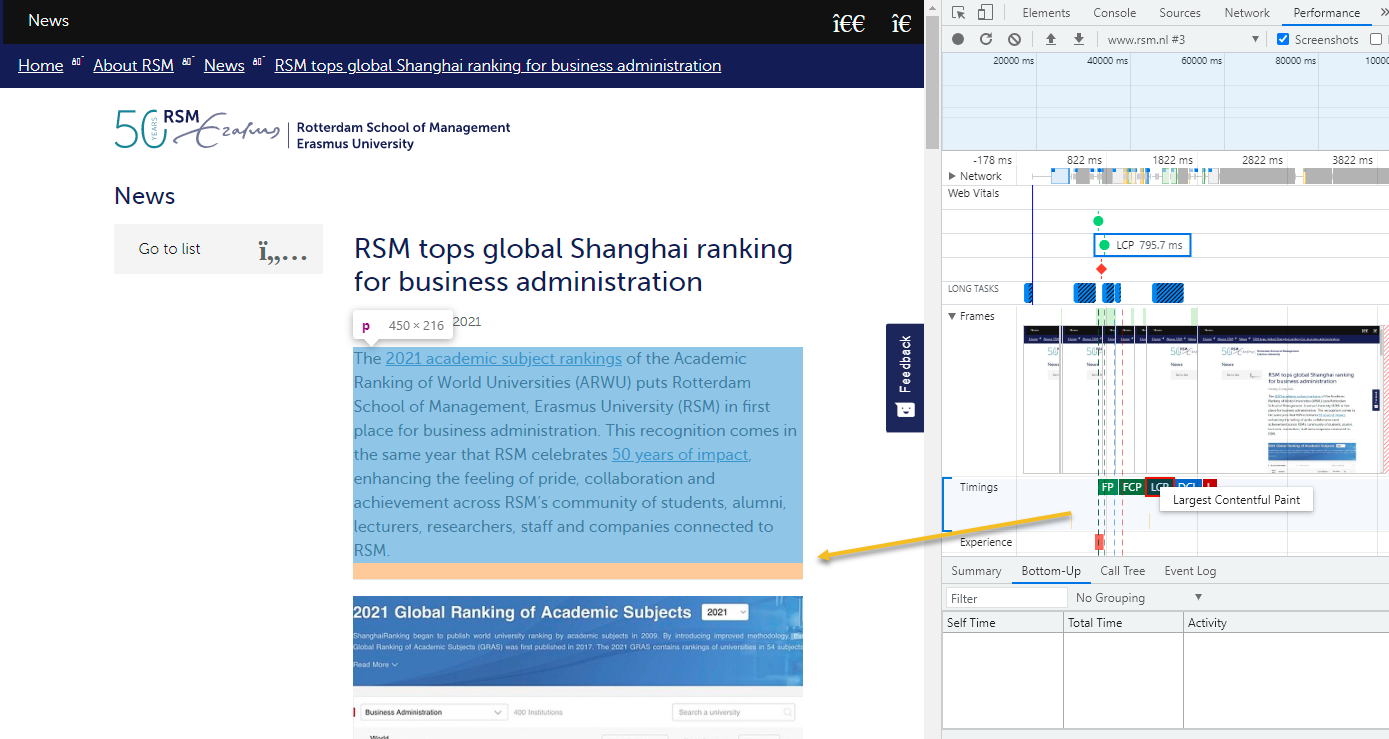This screenshot has height=739, width=1389.
Task: Clear the performance recording
Action: click(1014, 39)
